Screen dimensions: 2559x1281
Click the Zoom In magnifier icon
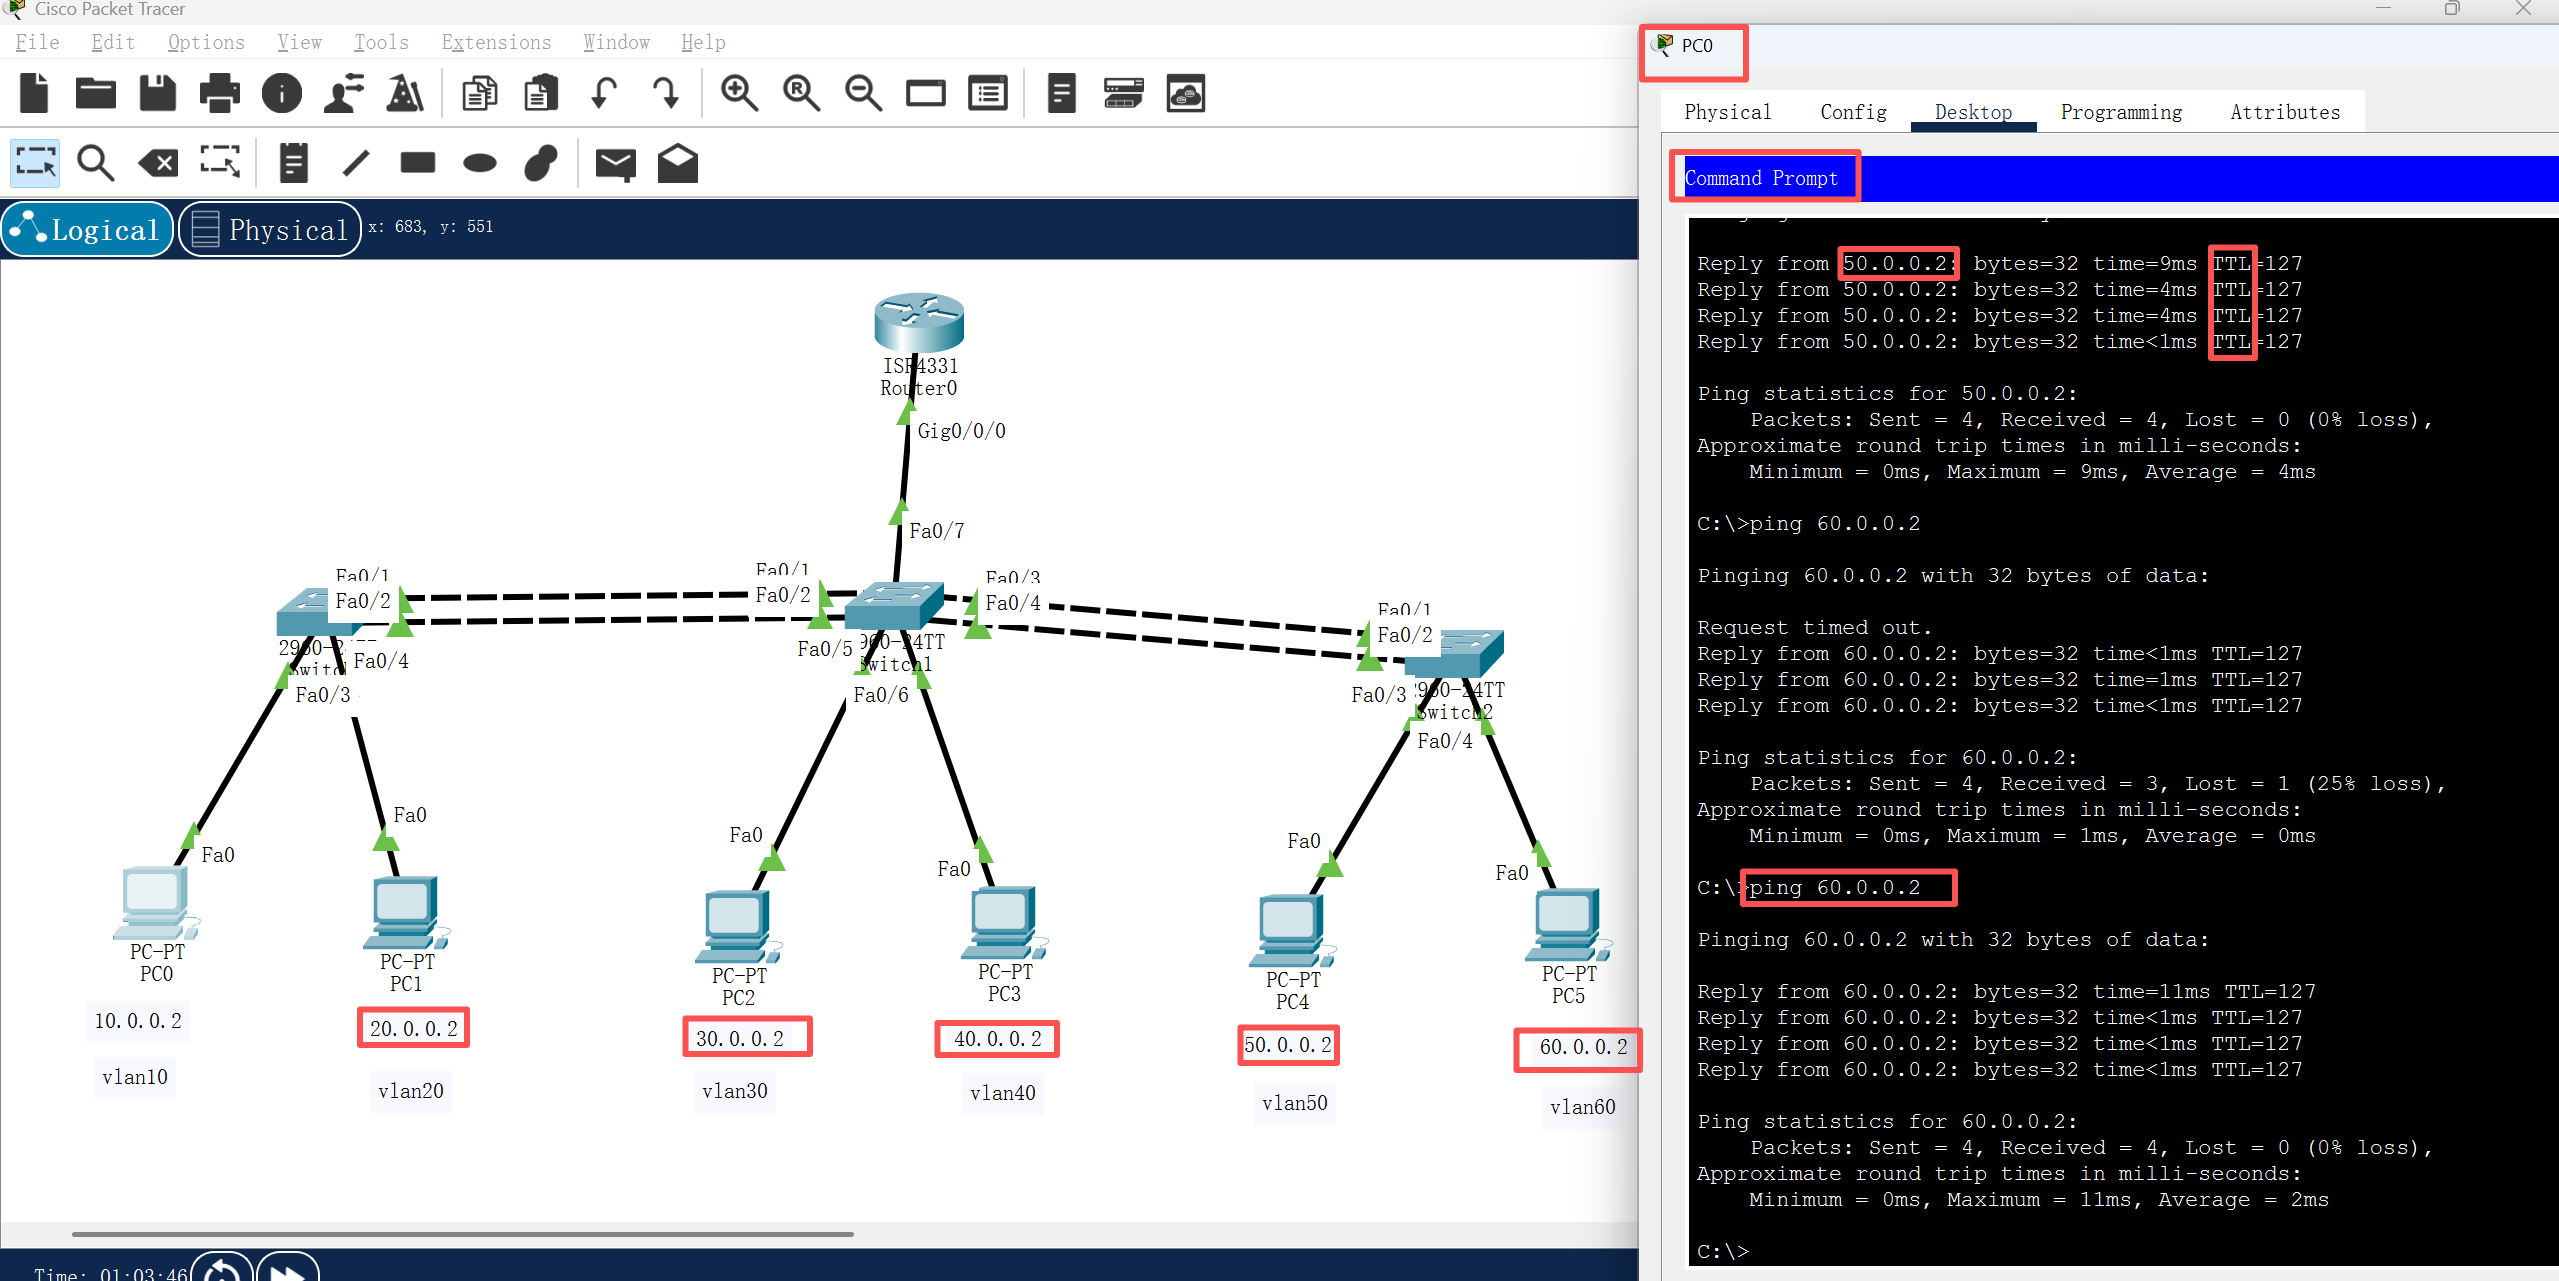click(x=739, y=94)
